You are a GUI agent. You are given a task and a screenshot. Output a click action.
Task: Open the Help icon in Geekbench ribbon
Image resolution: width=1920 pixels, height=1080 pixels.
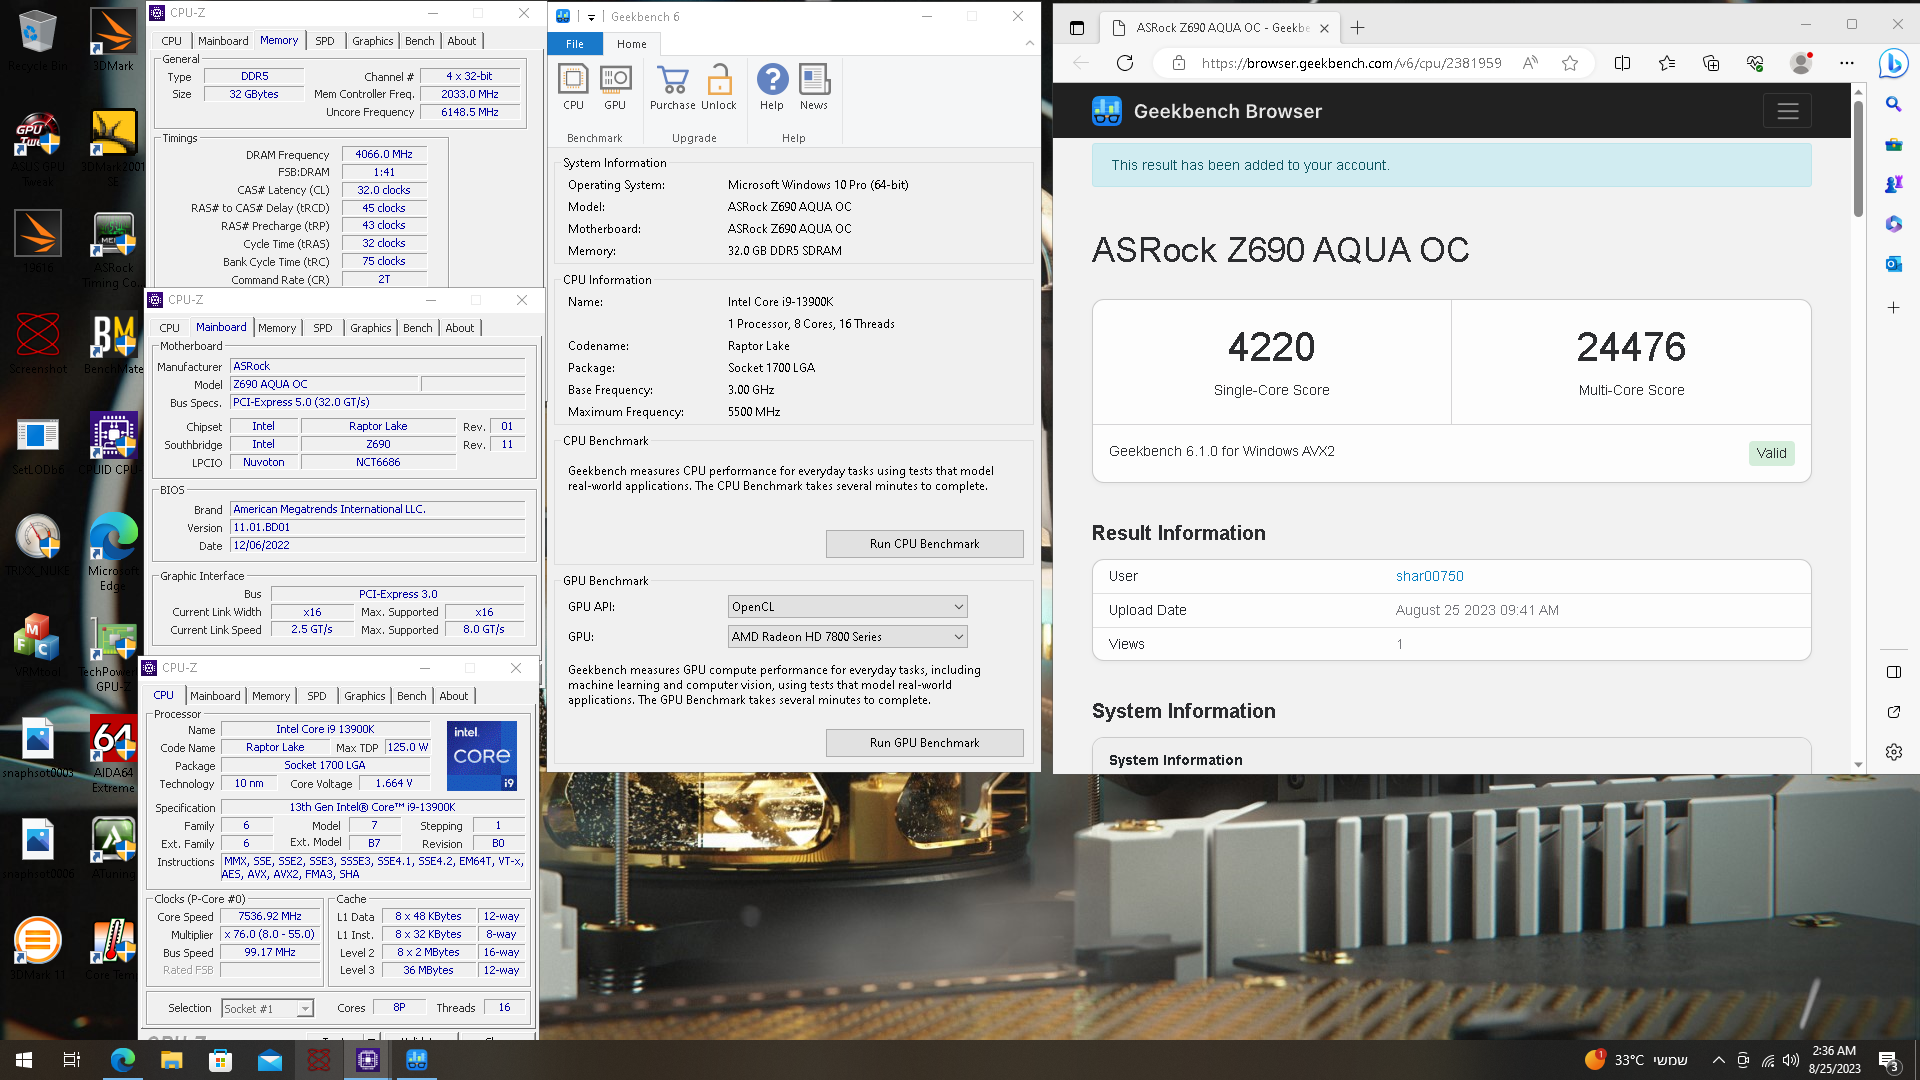point(772,87)
